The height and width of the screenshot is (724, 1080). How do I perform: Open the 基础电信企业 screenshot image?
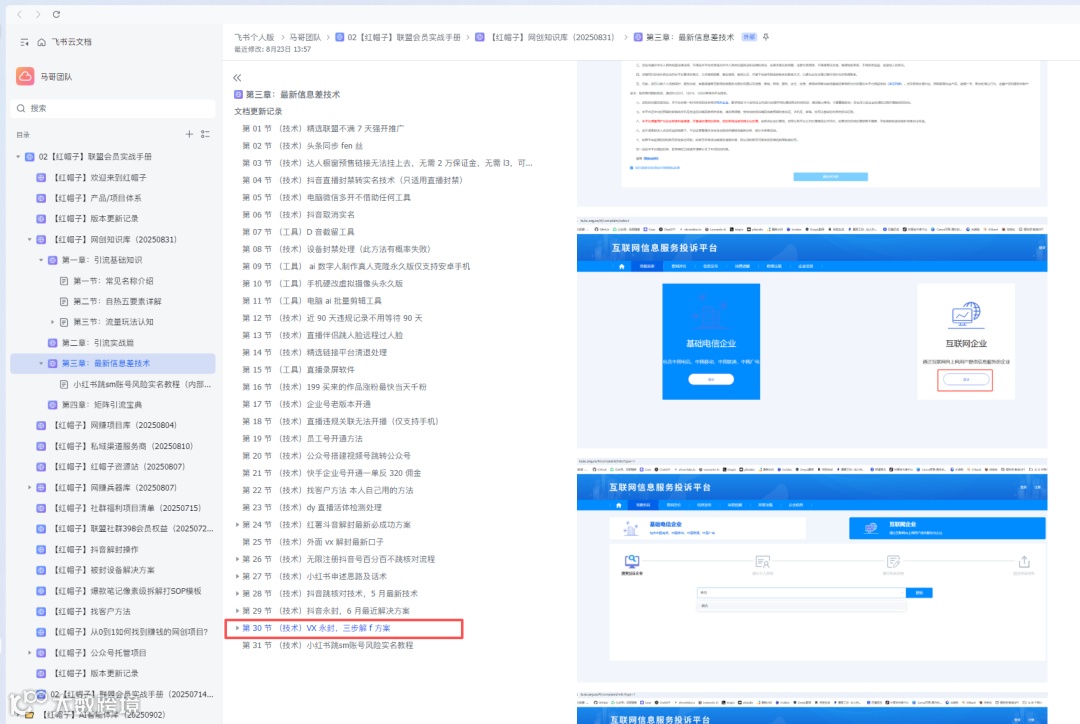711,342
